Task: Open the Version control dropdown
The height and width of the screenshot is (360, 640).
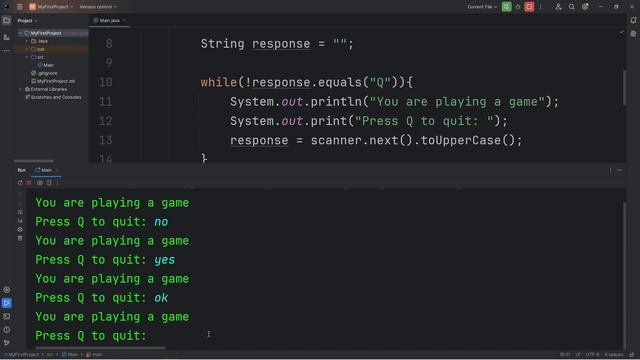Action: click(x=98, y=7)
